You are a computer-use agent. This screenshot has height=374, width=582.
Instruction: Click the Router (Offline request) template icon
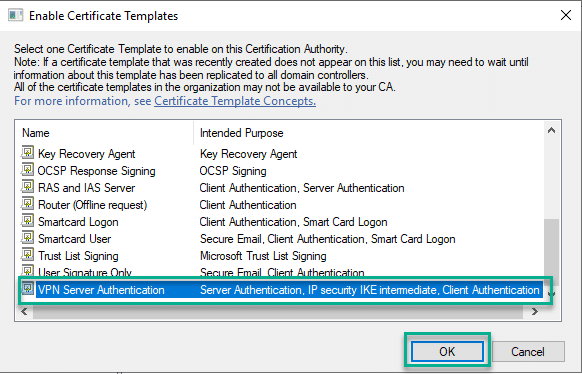point(27,204)
